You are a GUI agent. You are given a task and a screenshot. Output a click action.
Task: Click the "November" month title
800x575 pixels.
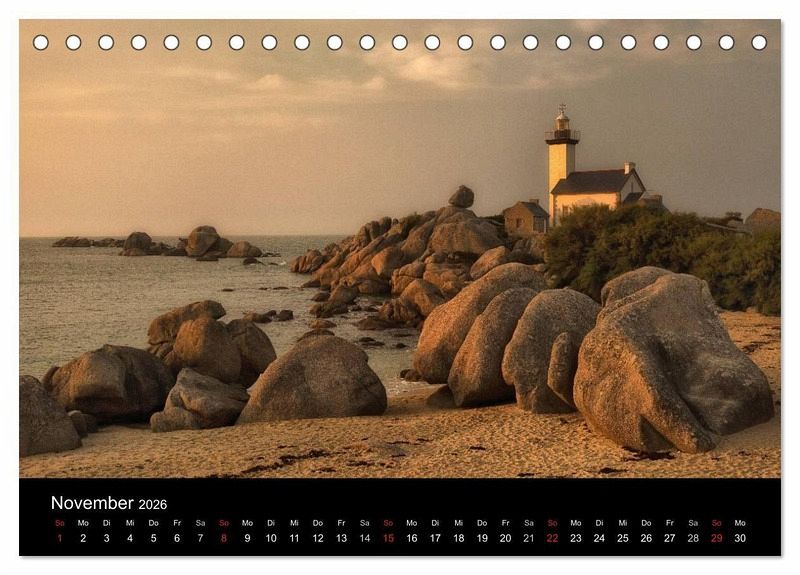click(x=92, y=503)
